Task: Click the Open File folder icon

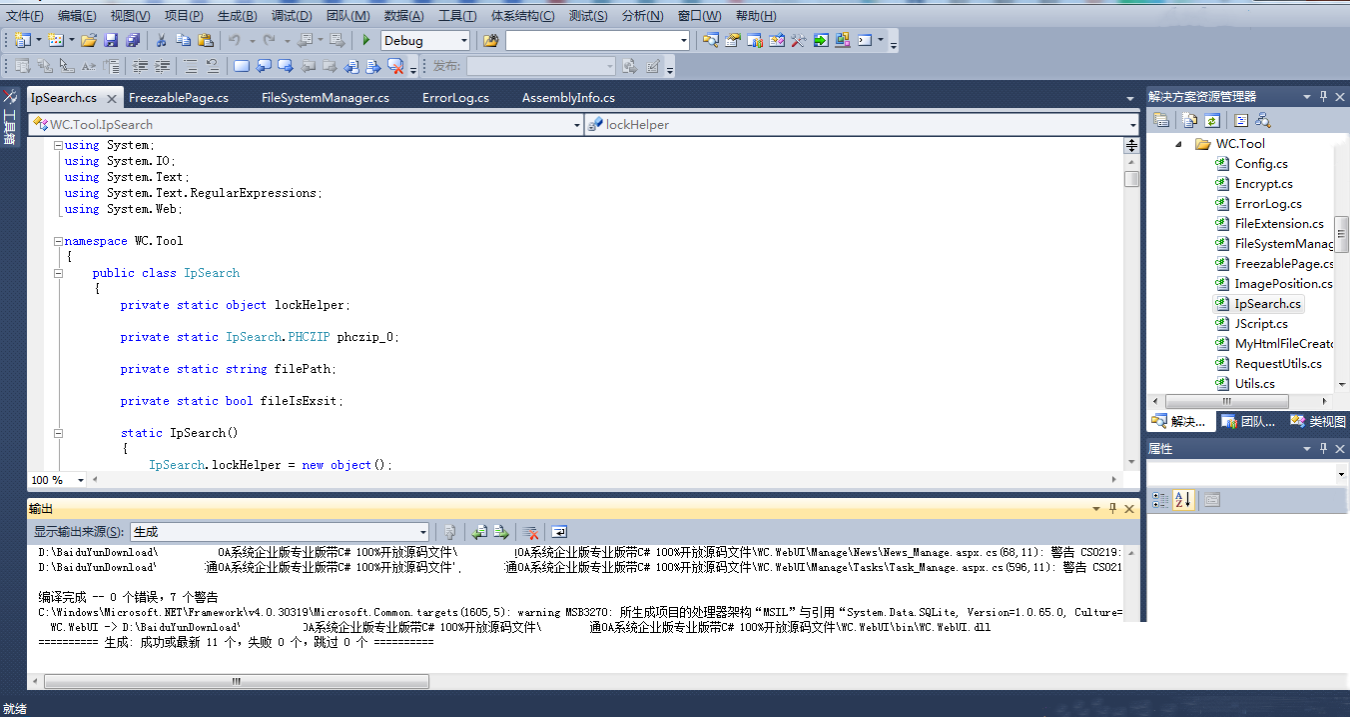Action: pos(89,40)
